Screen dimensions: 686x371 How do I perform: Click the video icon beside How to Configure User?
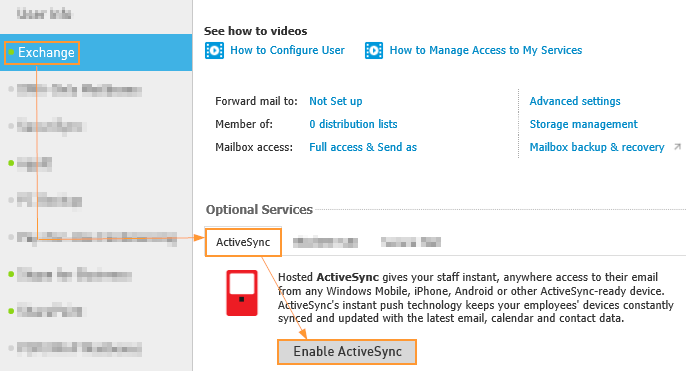214,51
